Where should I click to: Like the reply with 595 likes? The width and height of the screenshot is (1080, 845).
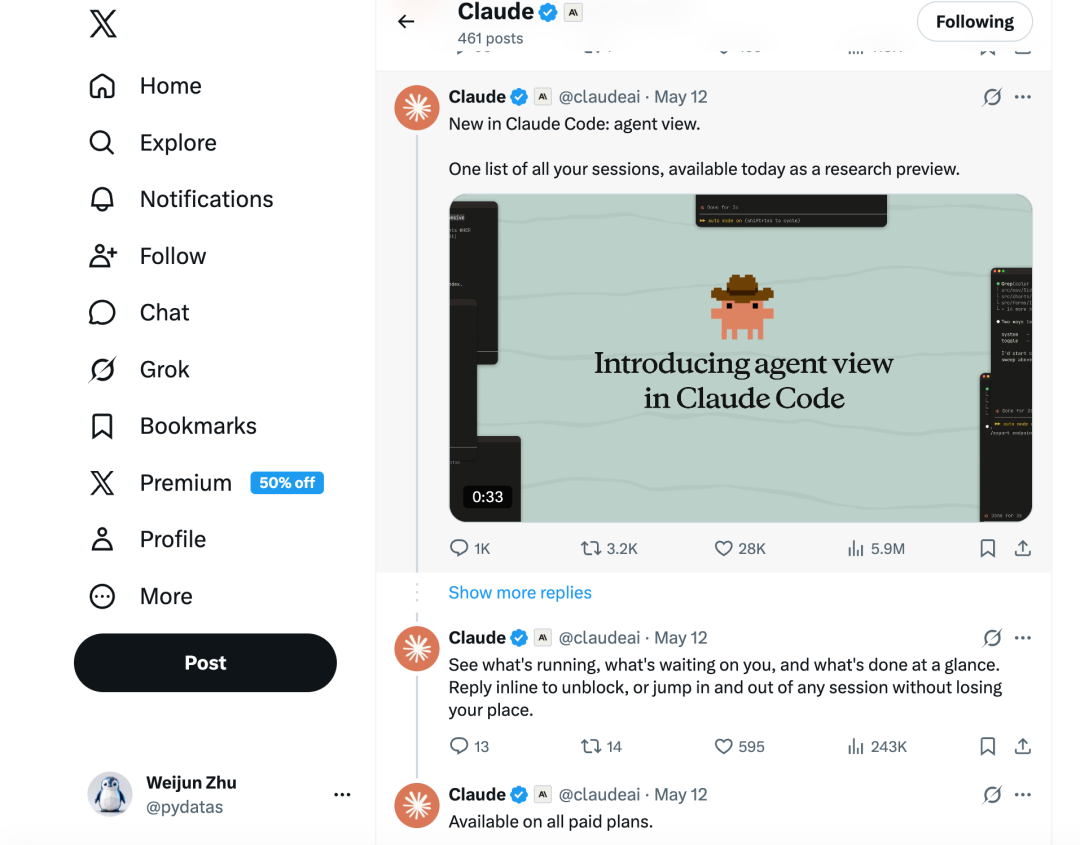pos(740,747)
